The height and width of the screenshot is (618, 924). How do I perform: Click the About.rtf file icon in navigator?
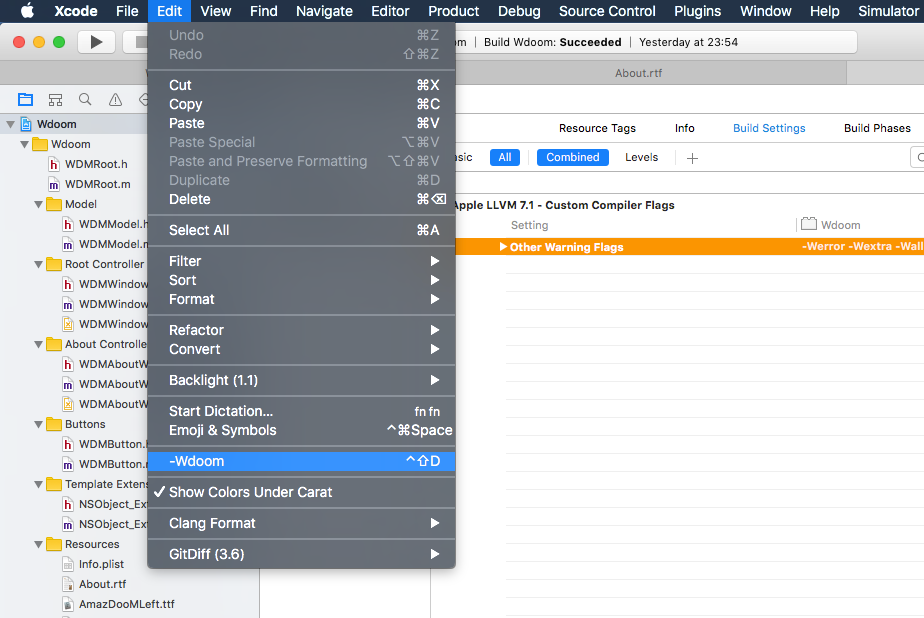(x=68, y=584)
